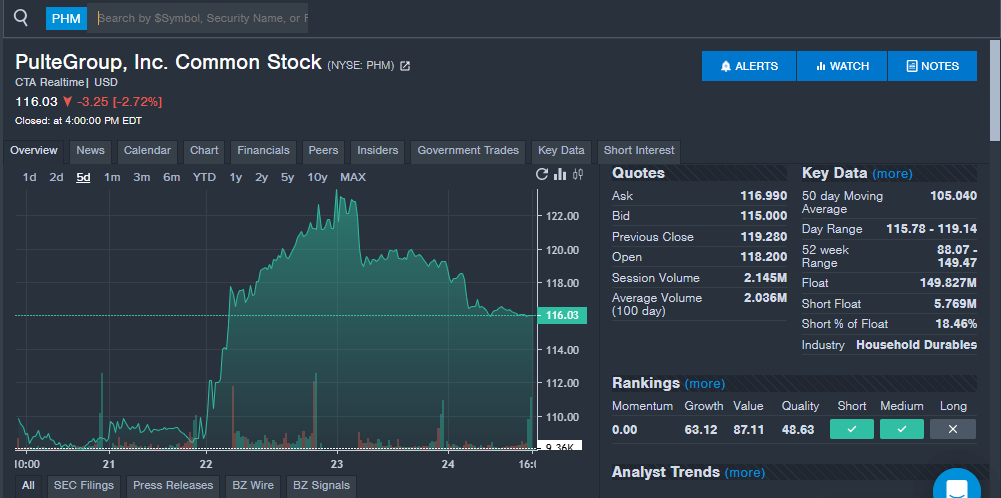
Task: Click the Rankings (more) link
Action: (x=705, y=384)
